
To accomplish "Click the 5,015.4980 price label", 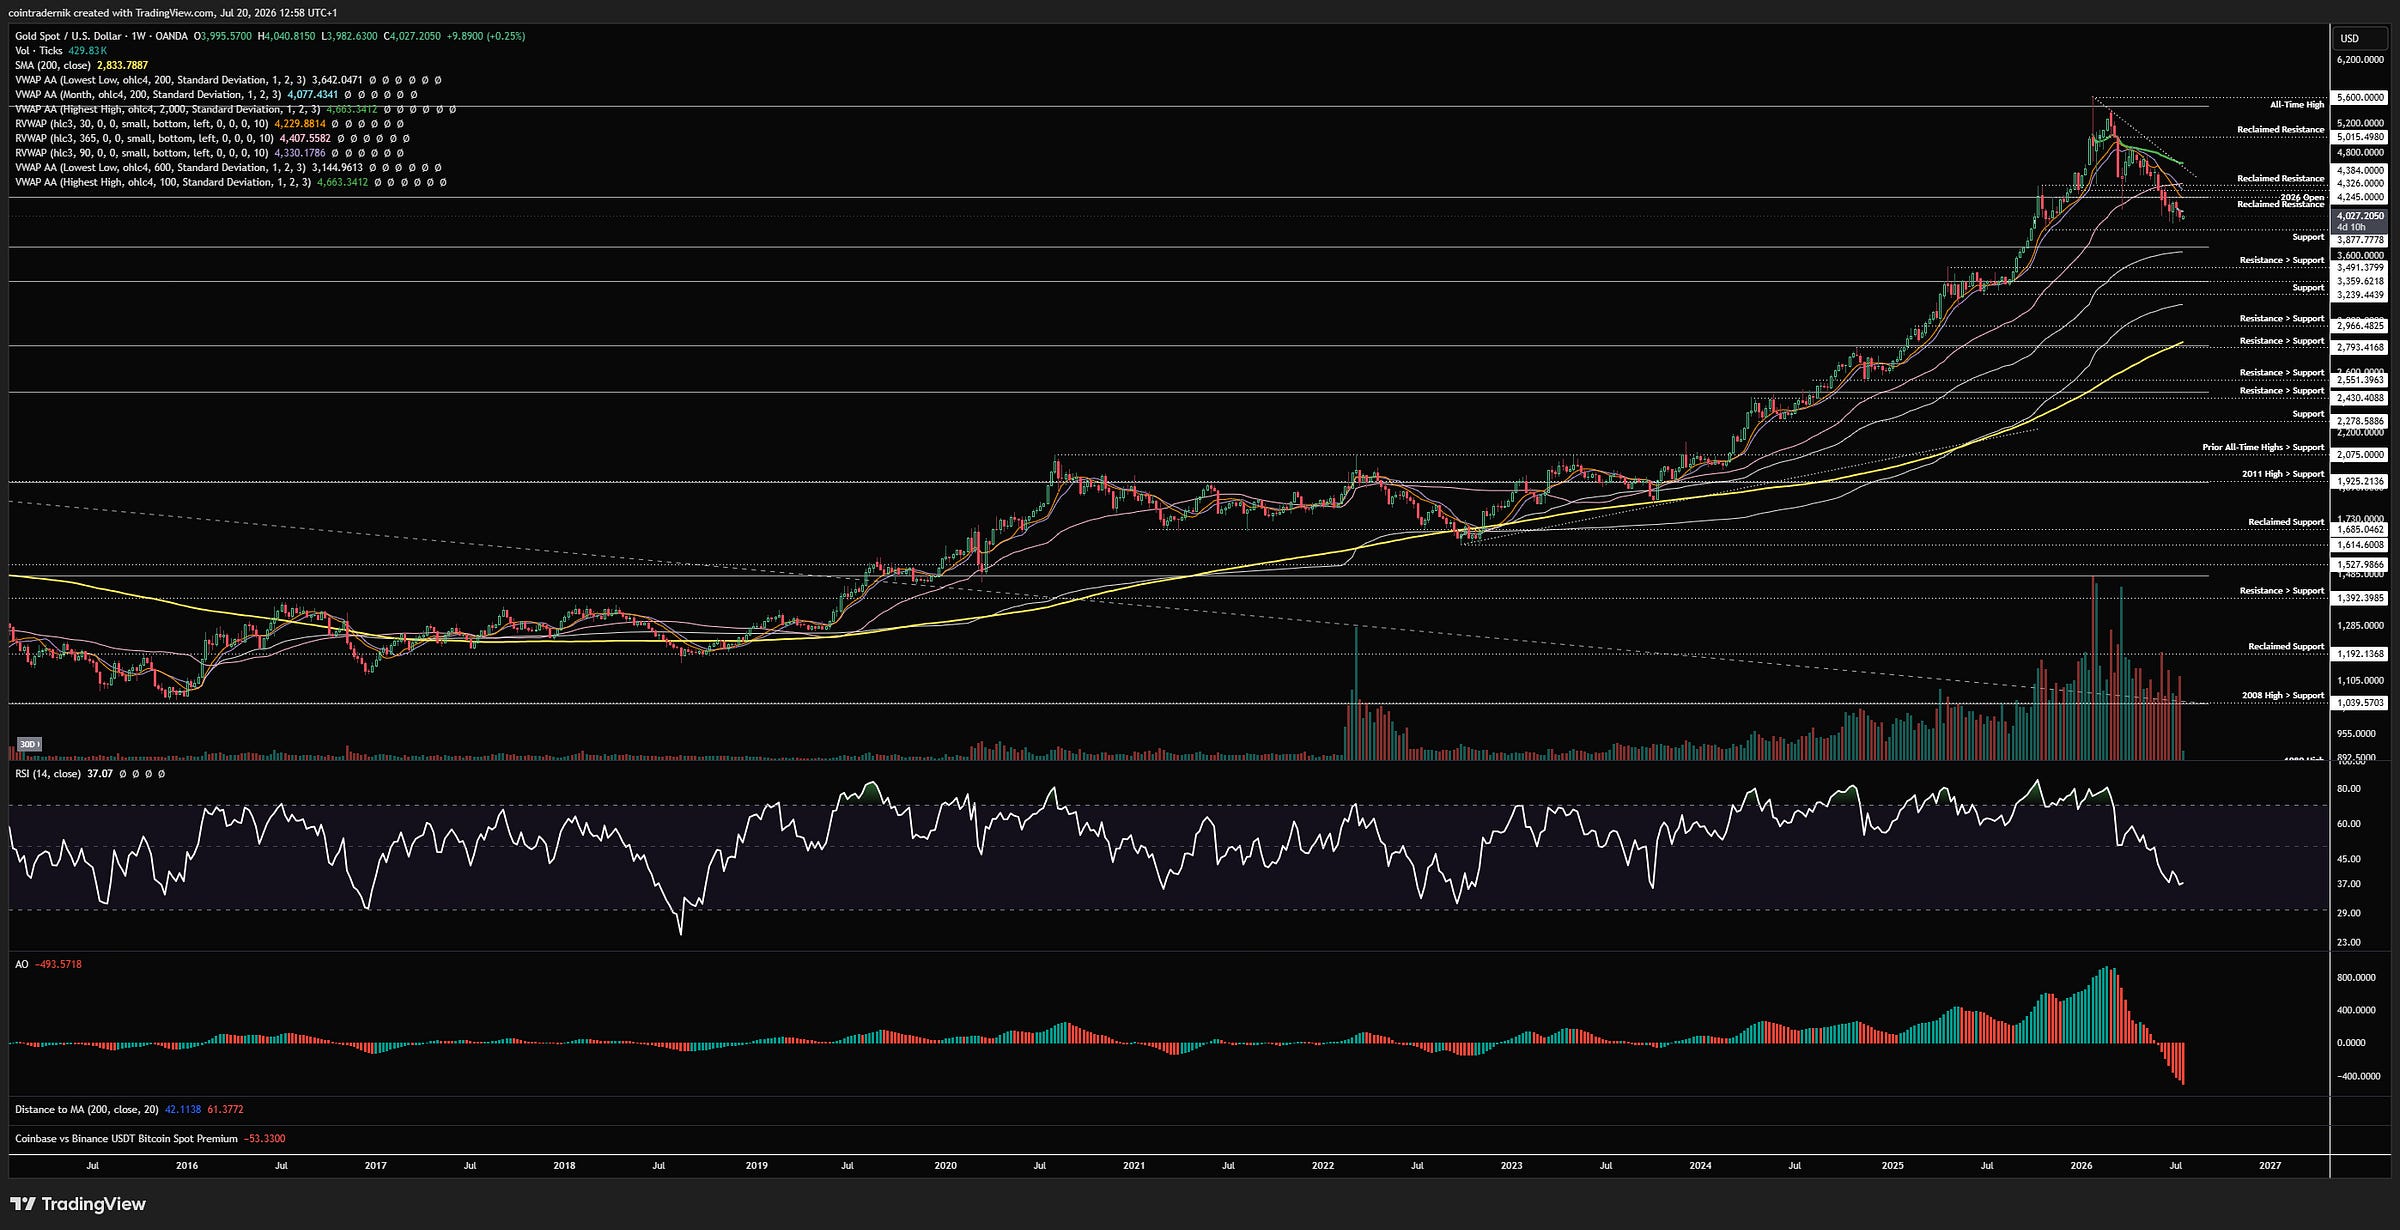I will (x=2360, y=137).
